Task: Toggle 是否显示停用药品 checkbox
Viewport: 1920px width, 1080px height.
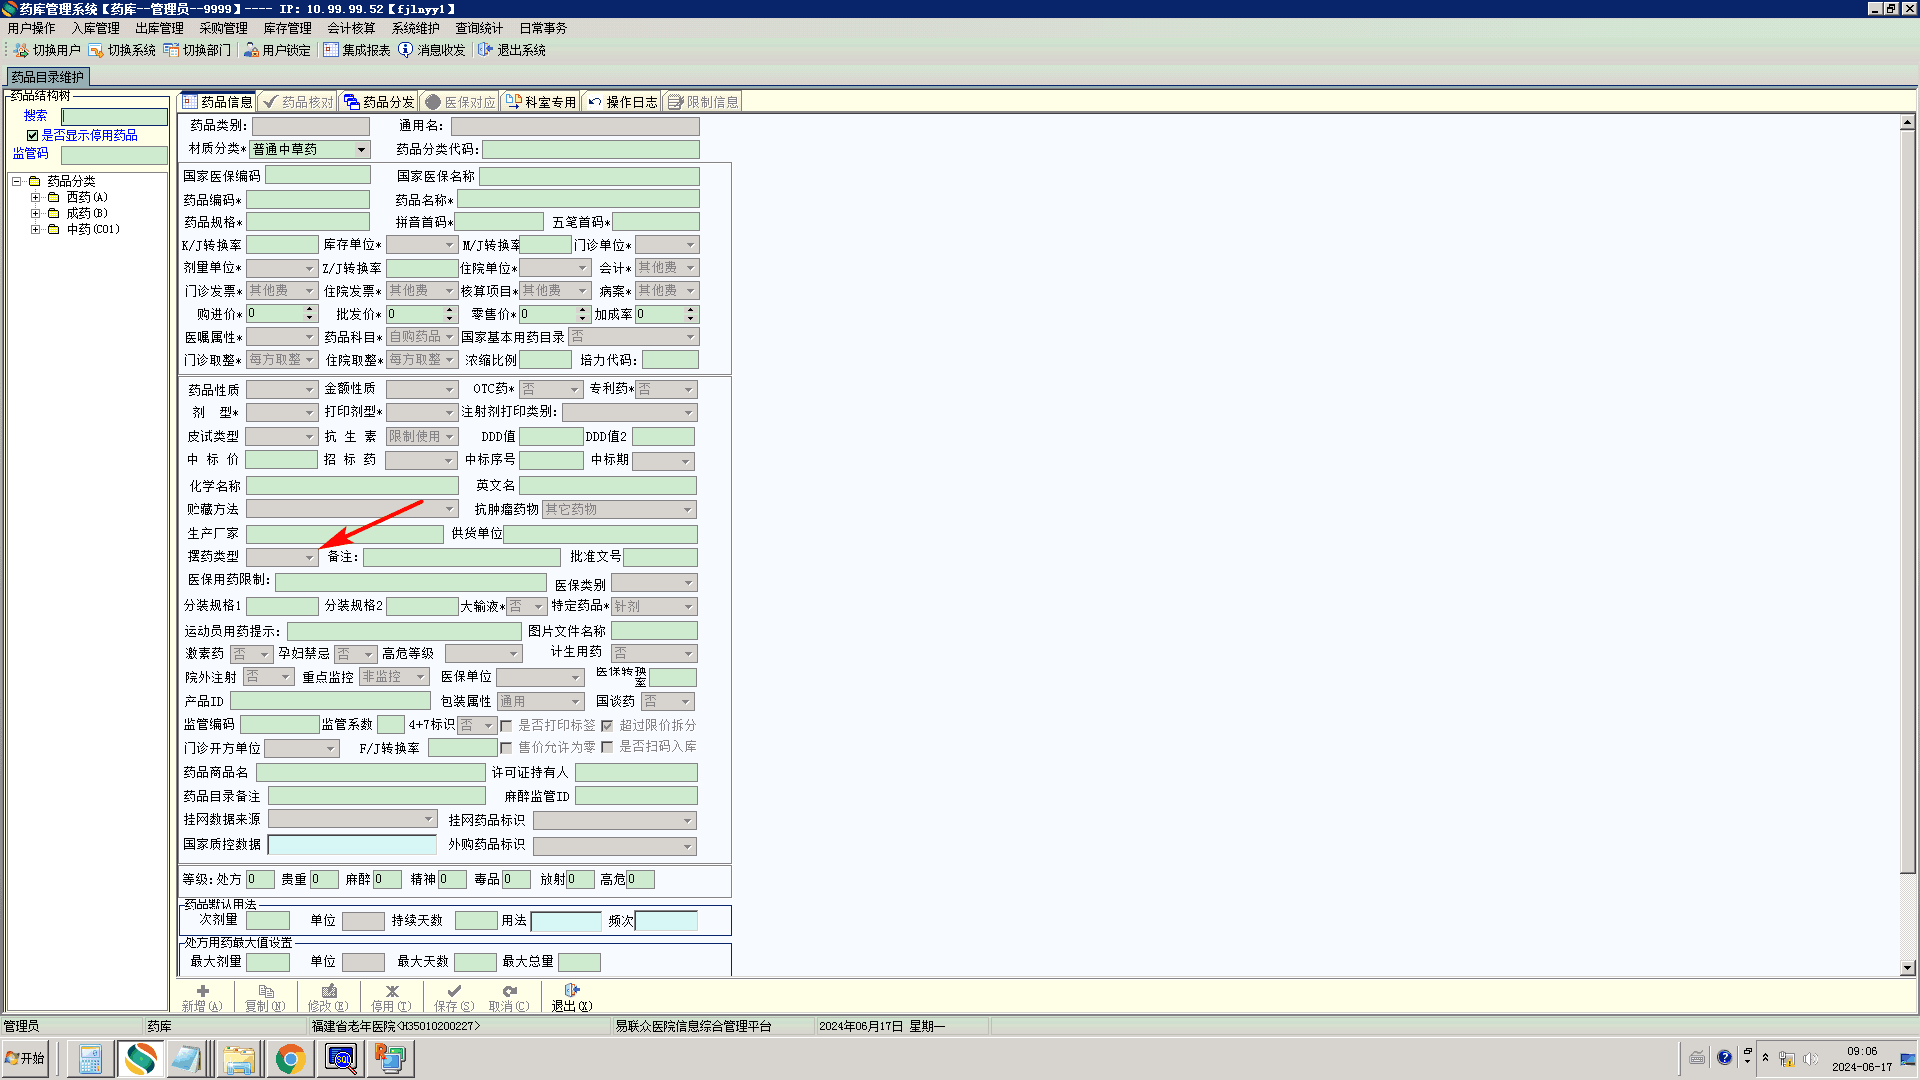Action: (32, 135)
